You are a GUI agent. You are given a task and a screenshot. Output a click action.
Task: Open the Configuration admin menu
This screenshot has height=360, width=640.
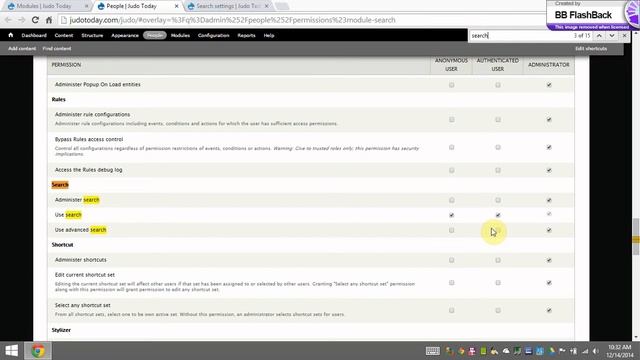pos(213,36)
